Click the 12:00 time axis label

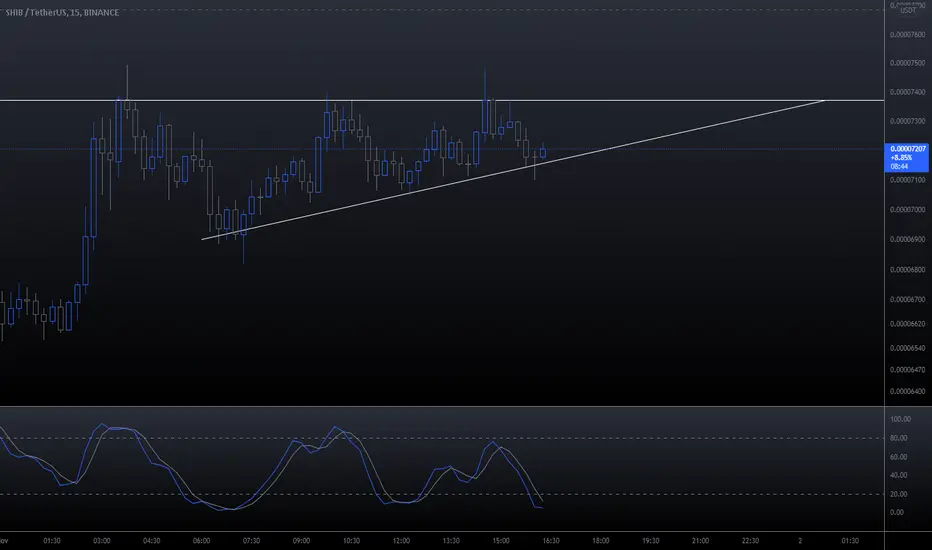point(401,541)
